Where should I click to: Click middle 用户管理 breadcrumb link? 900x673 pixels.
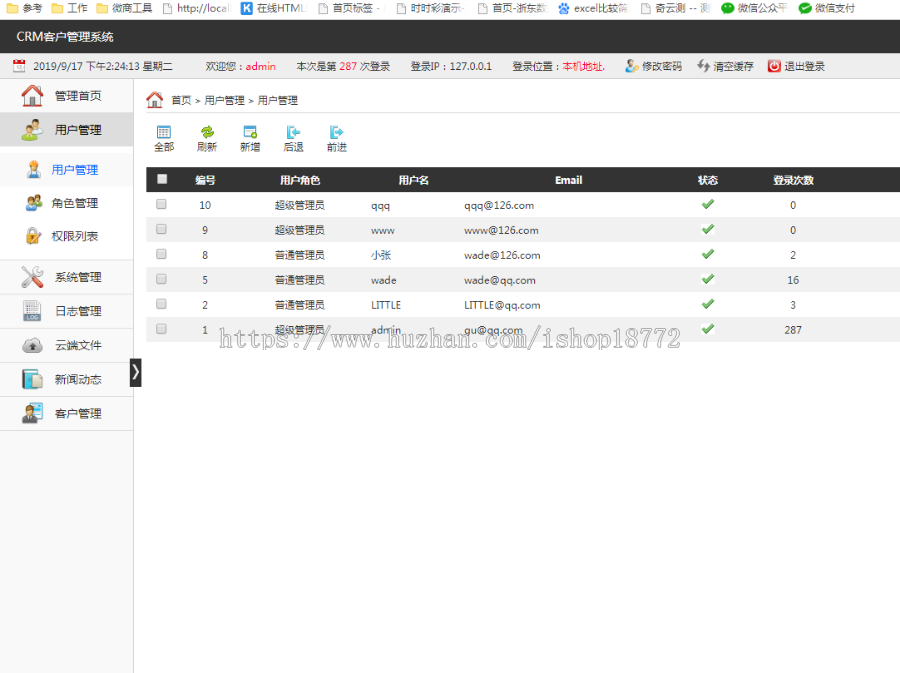(x=224, y=100)
